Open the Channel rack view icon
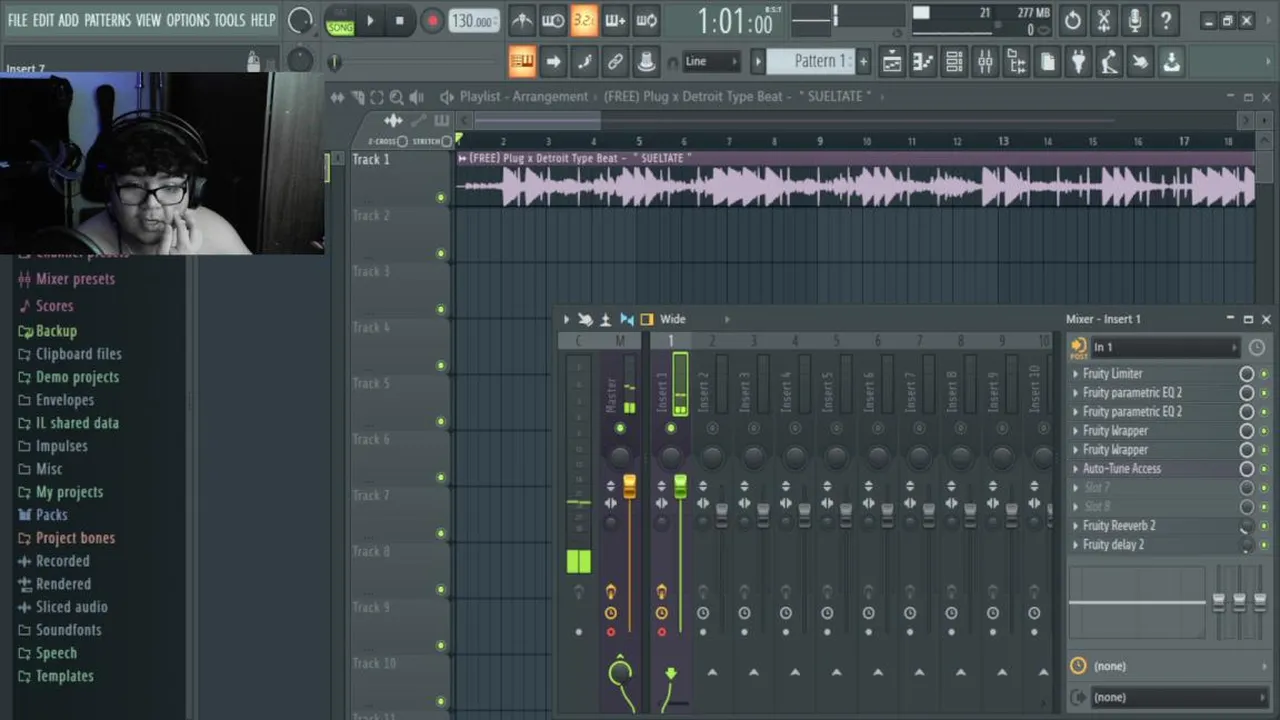Viewport: 1280px width, 720px height. point(954,62)
